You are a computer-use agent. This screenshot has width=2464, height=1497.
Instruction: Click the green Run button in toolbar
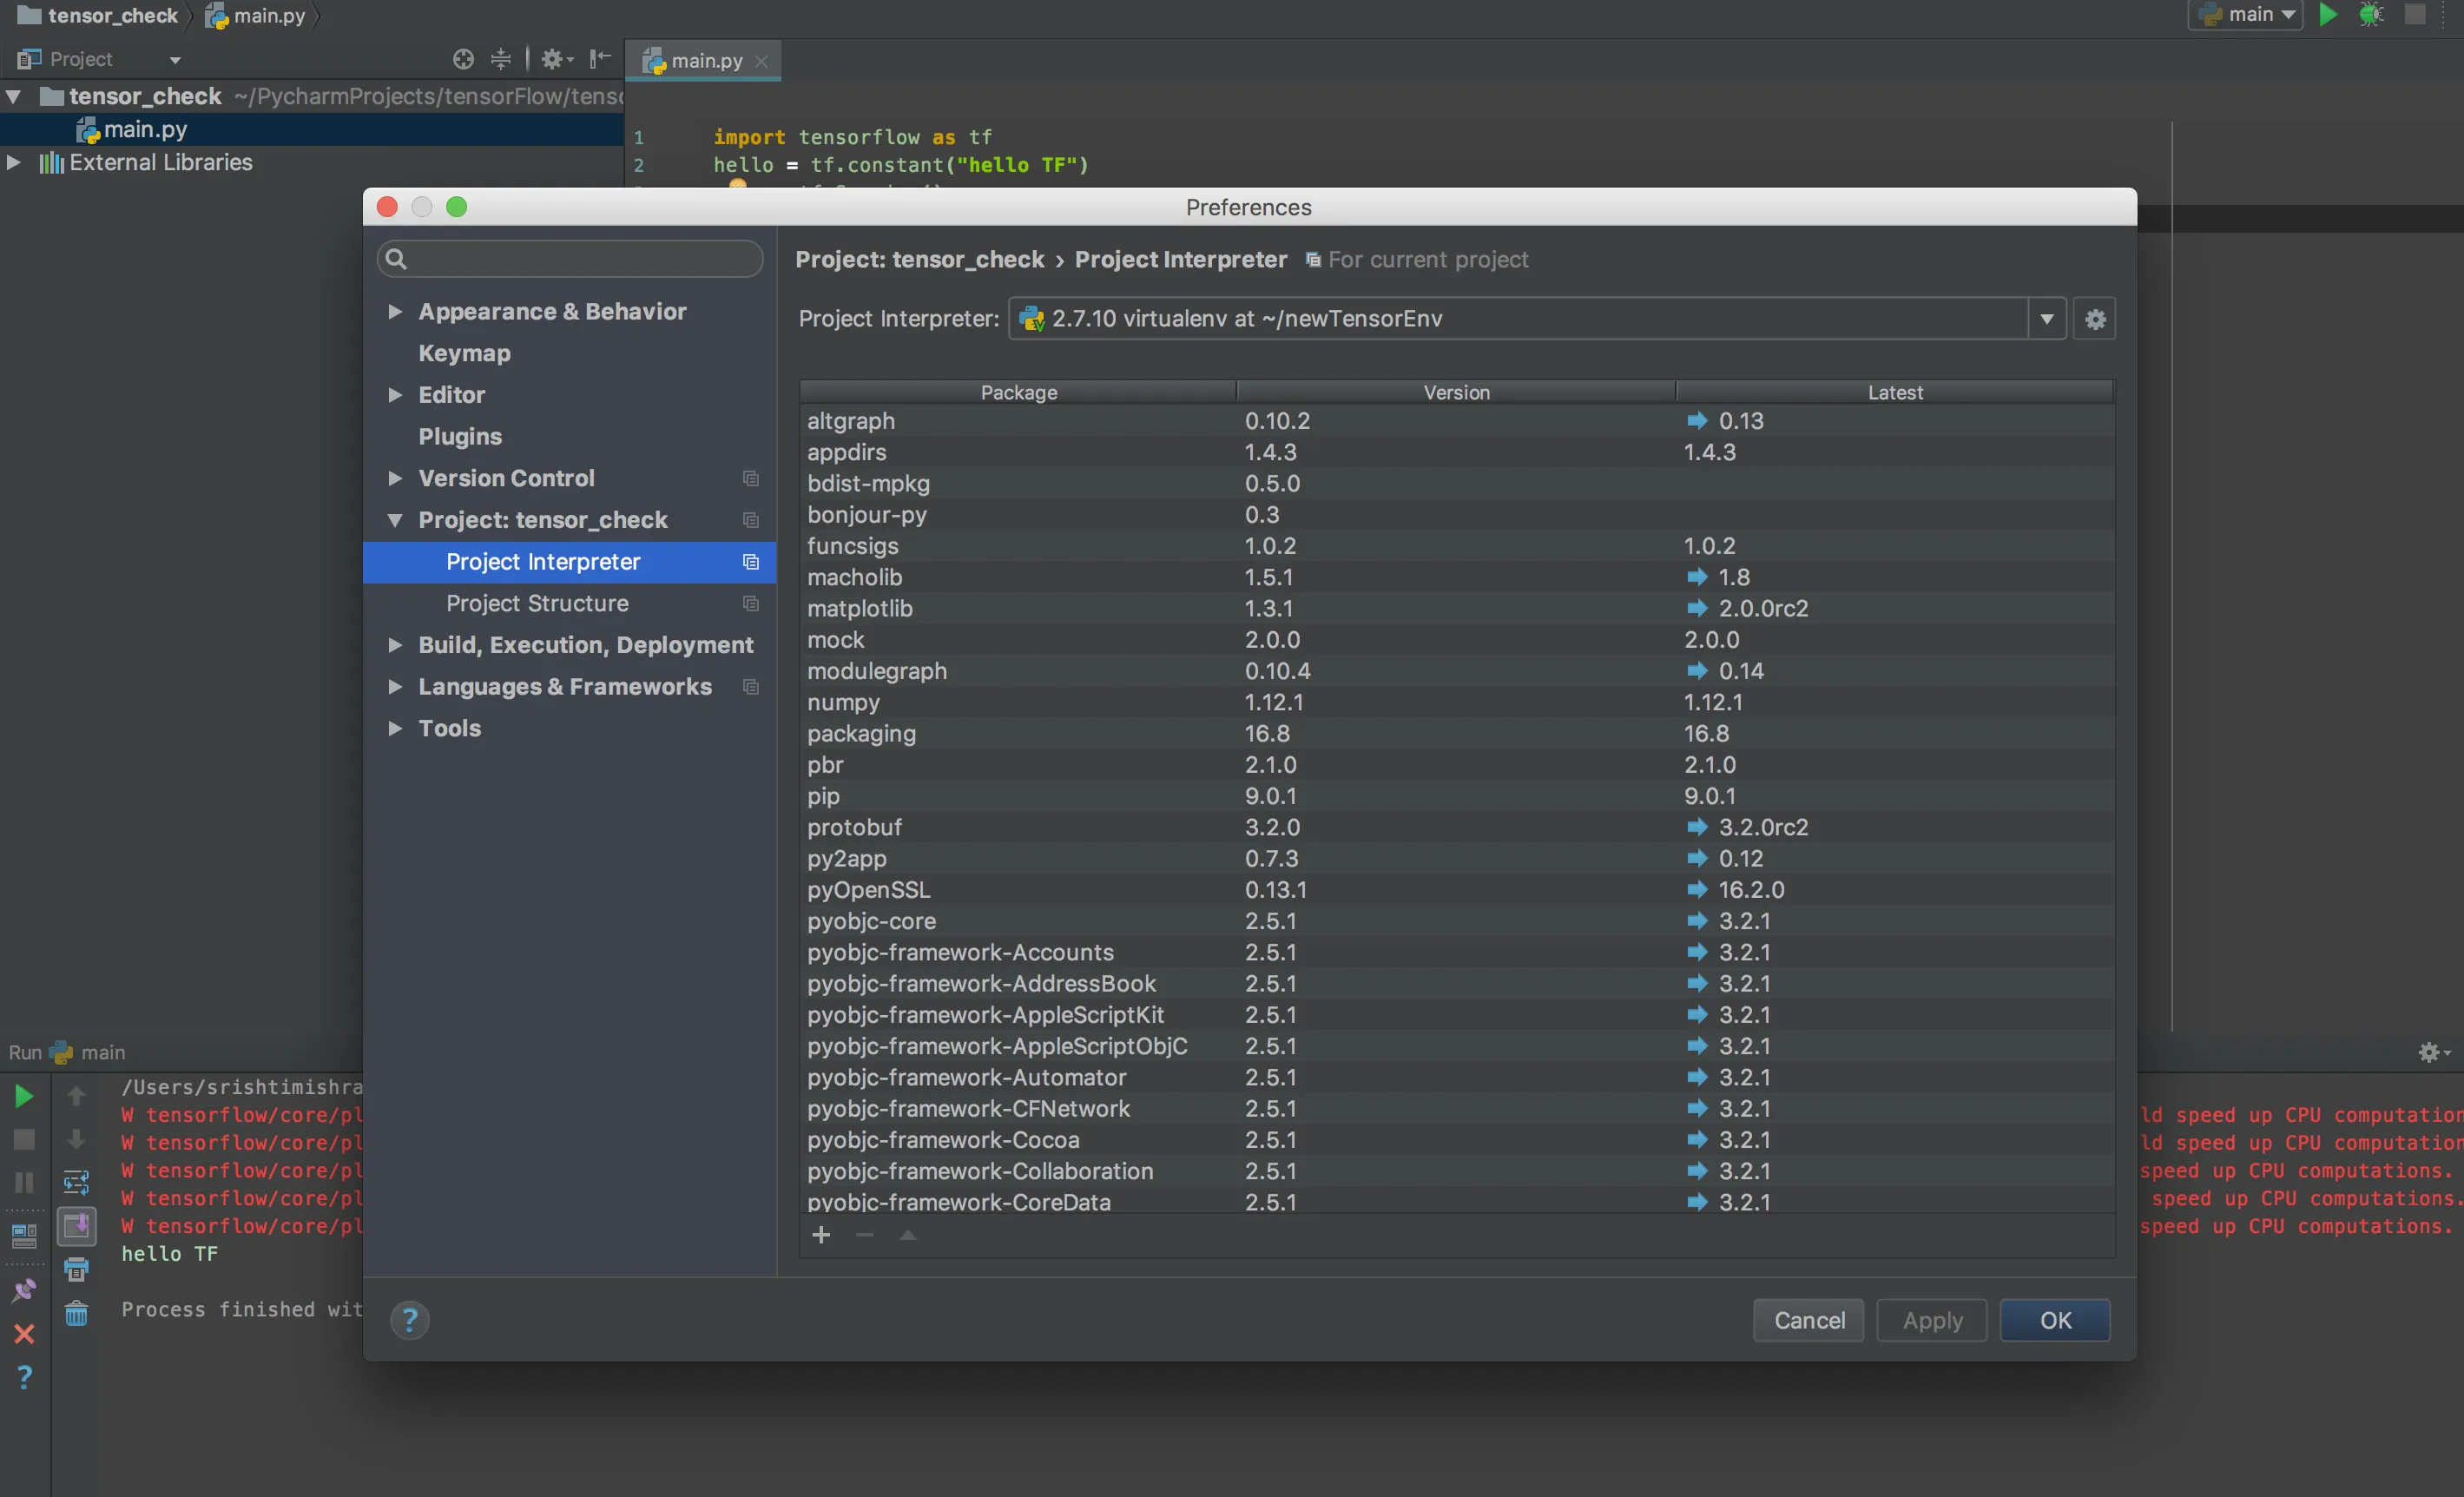coord(2328,14)
